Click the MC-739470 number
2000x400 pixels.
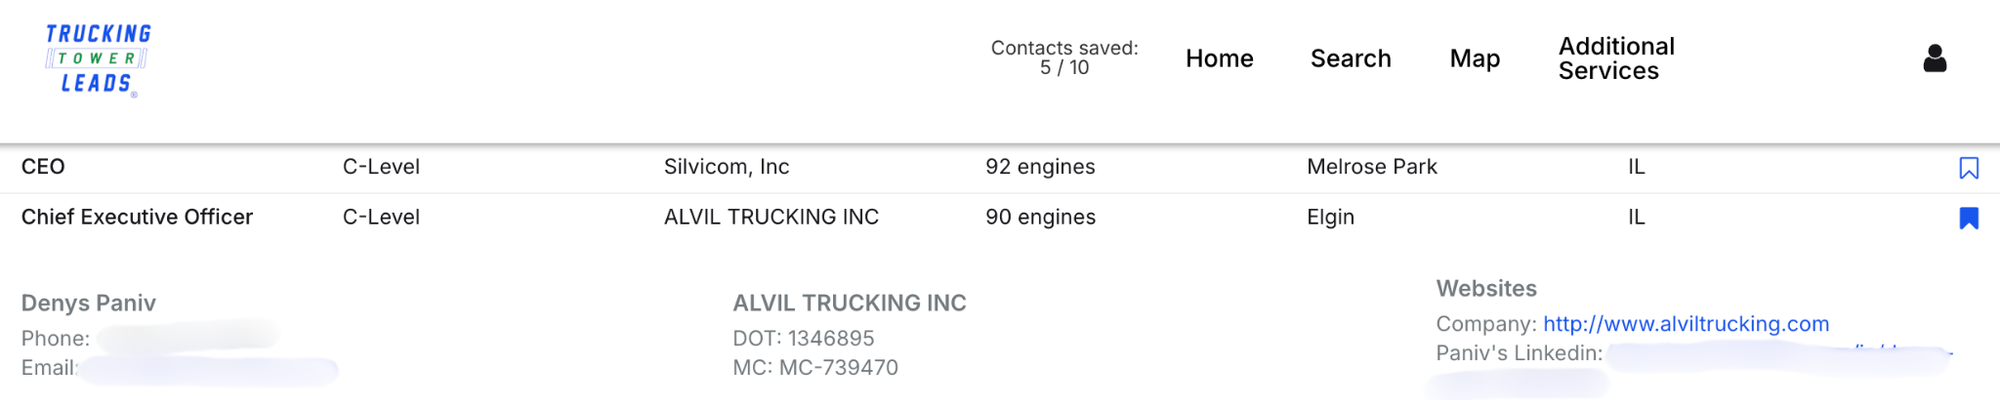tap(838, 368)
